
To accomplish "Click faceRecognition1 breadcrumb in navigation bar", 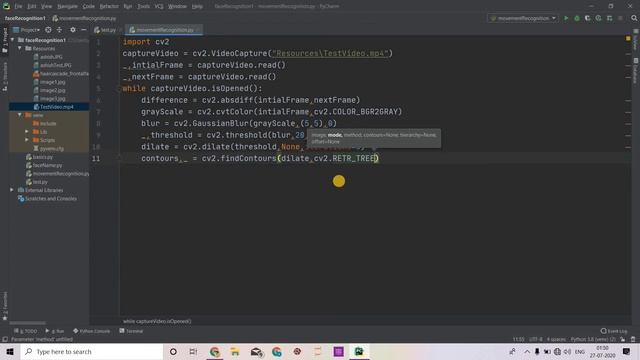I will coord(25,18).
